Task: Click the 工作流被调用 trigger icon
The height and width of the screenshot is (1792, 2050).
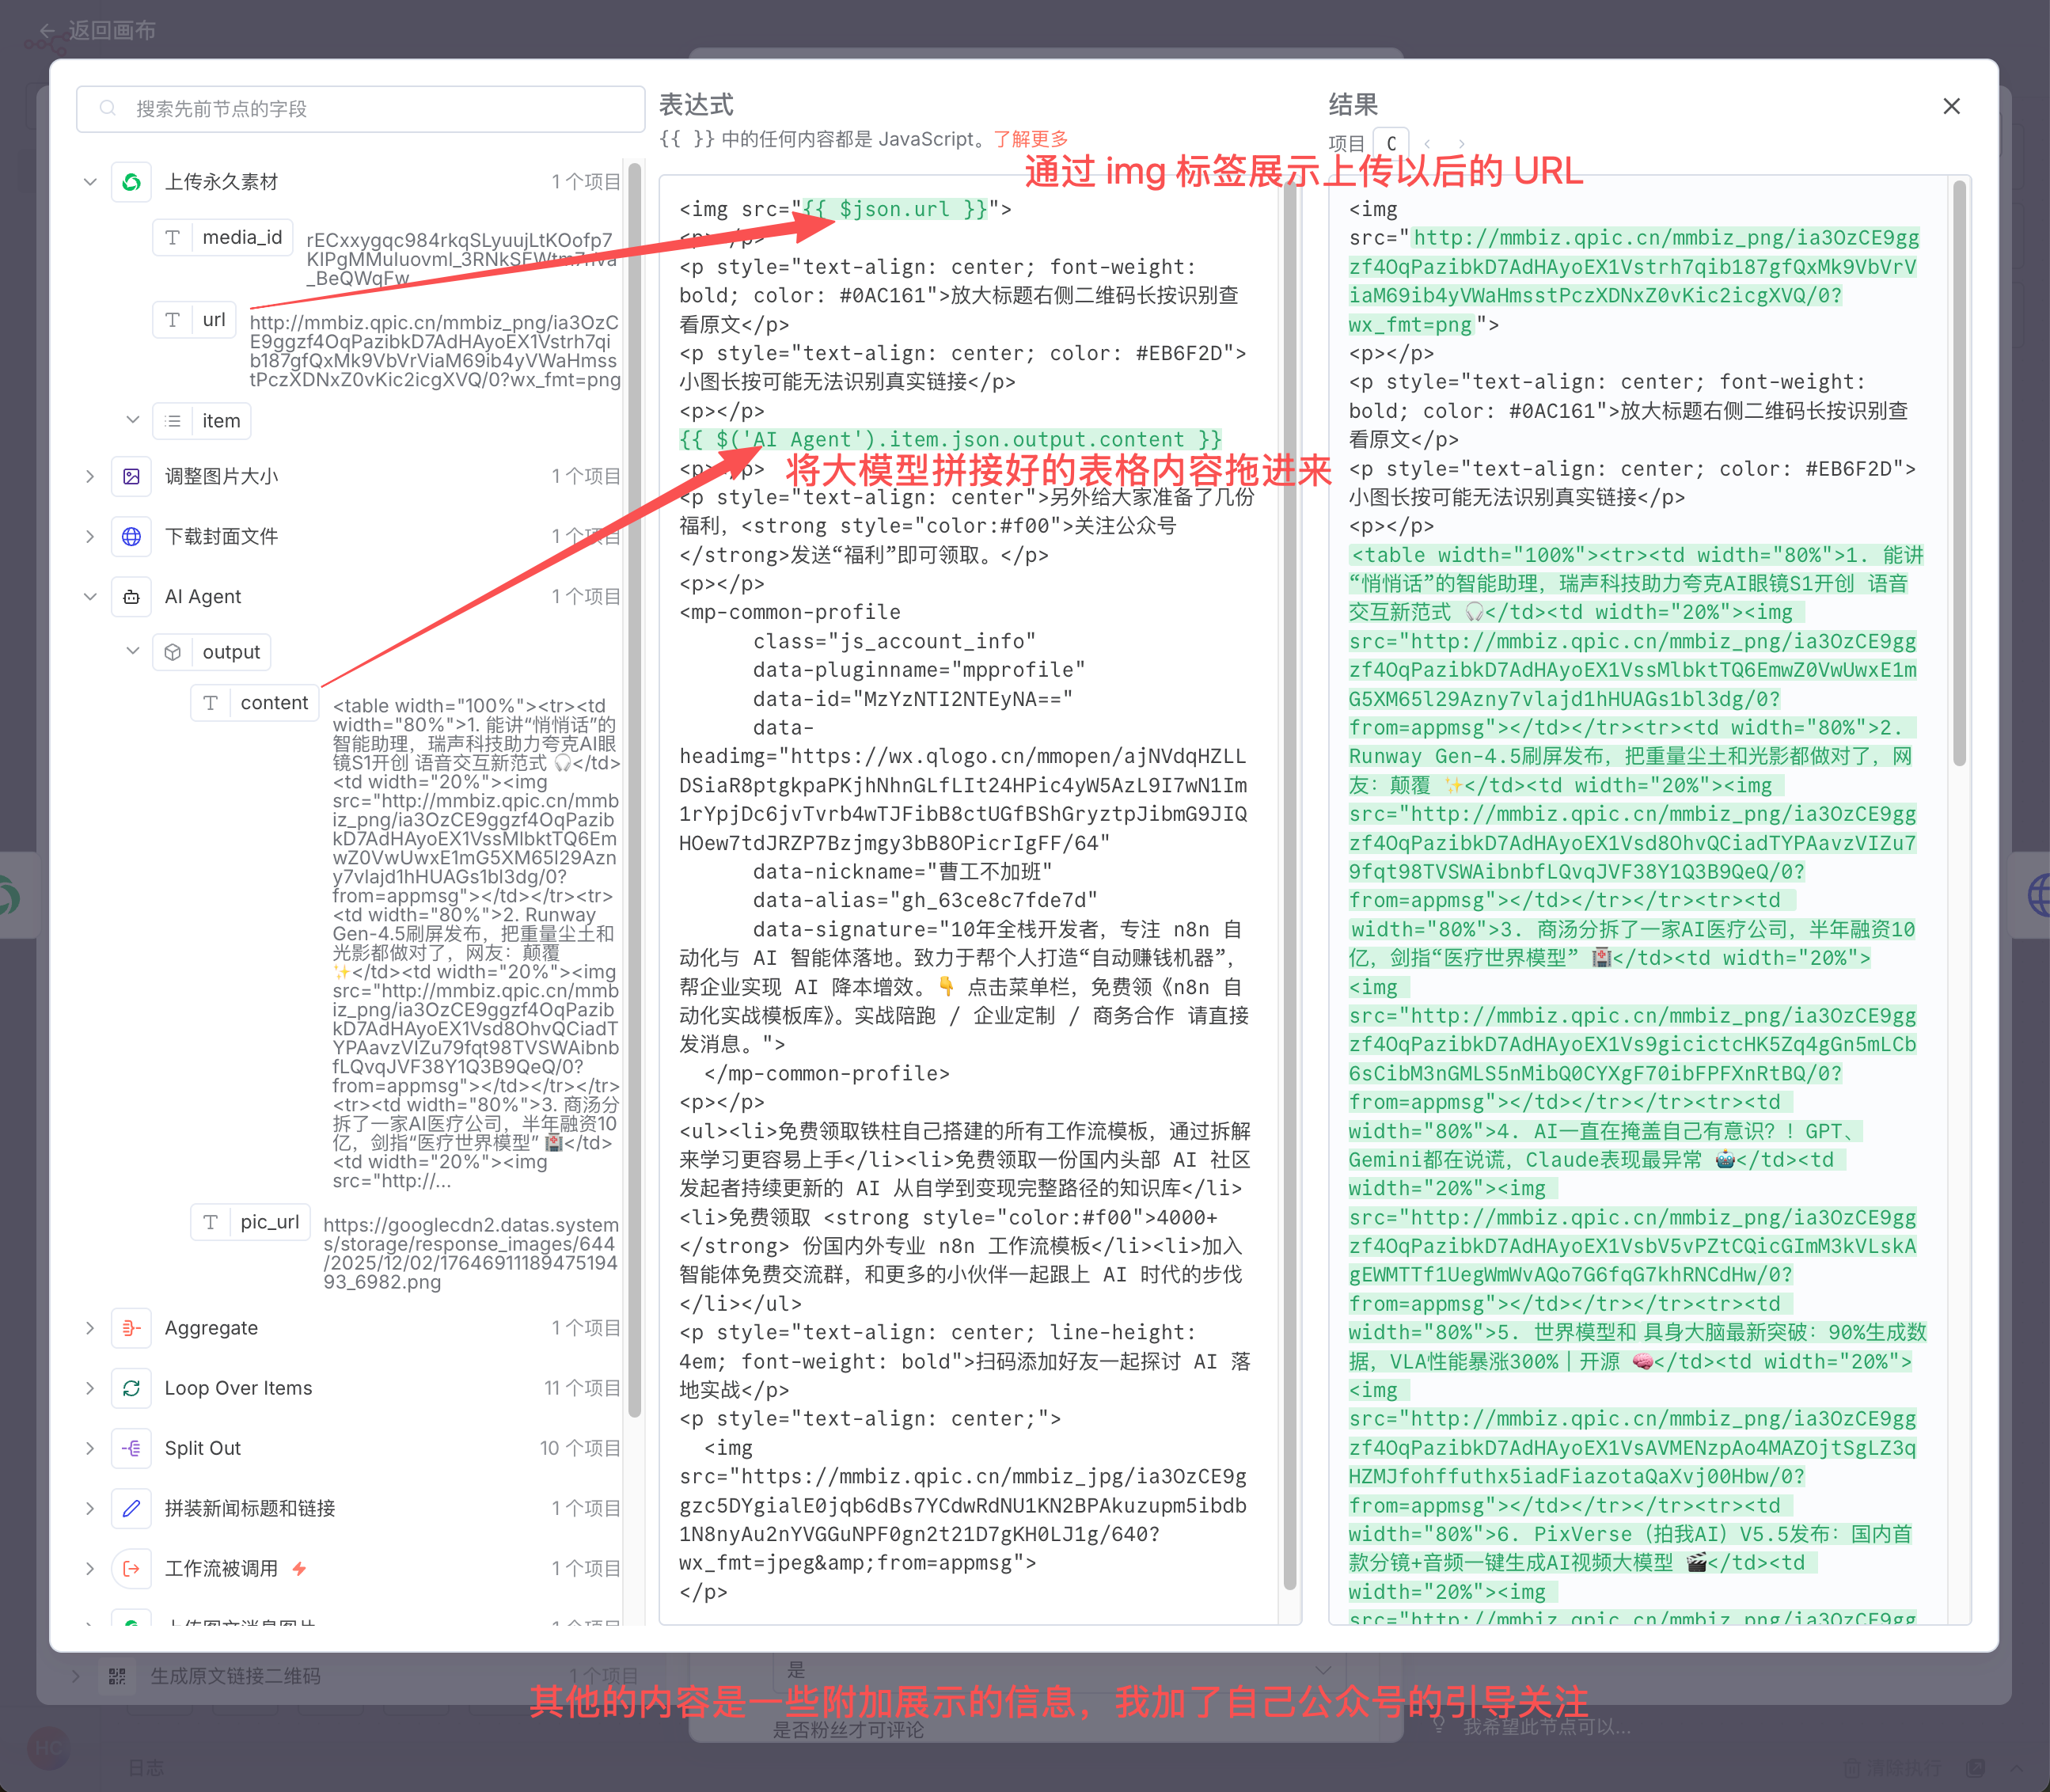Action: 131,1568
